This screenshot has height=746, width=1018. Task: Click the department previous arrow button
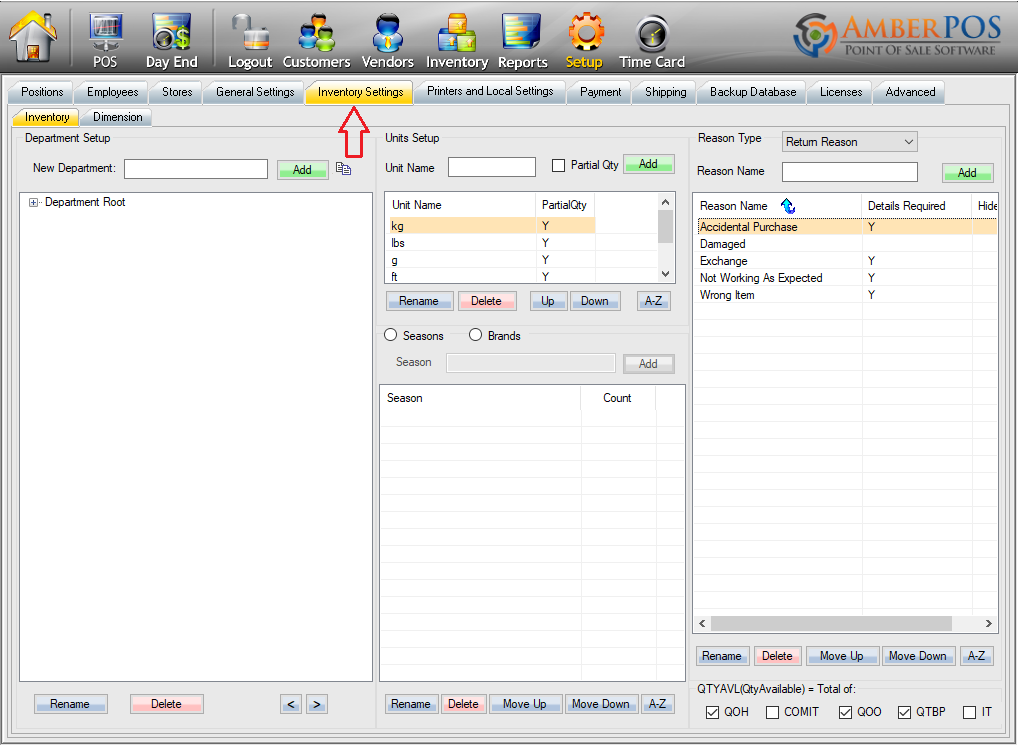coord(291,704)
